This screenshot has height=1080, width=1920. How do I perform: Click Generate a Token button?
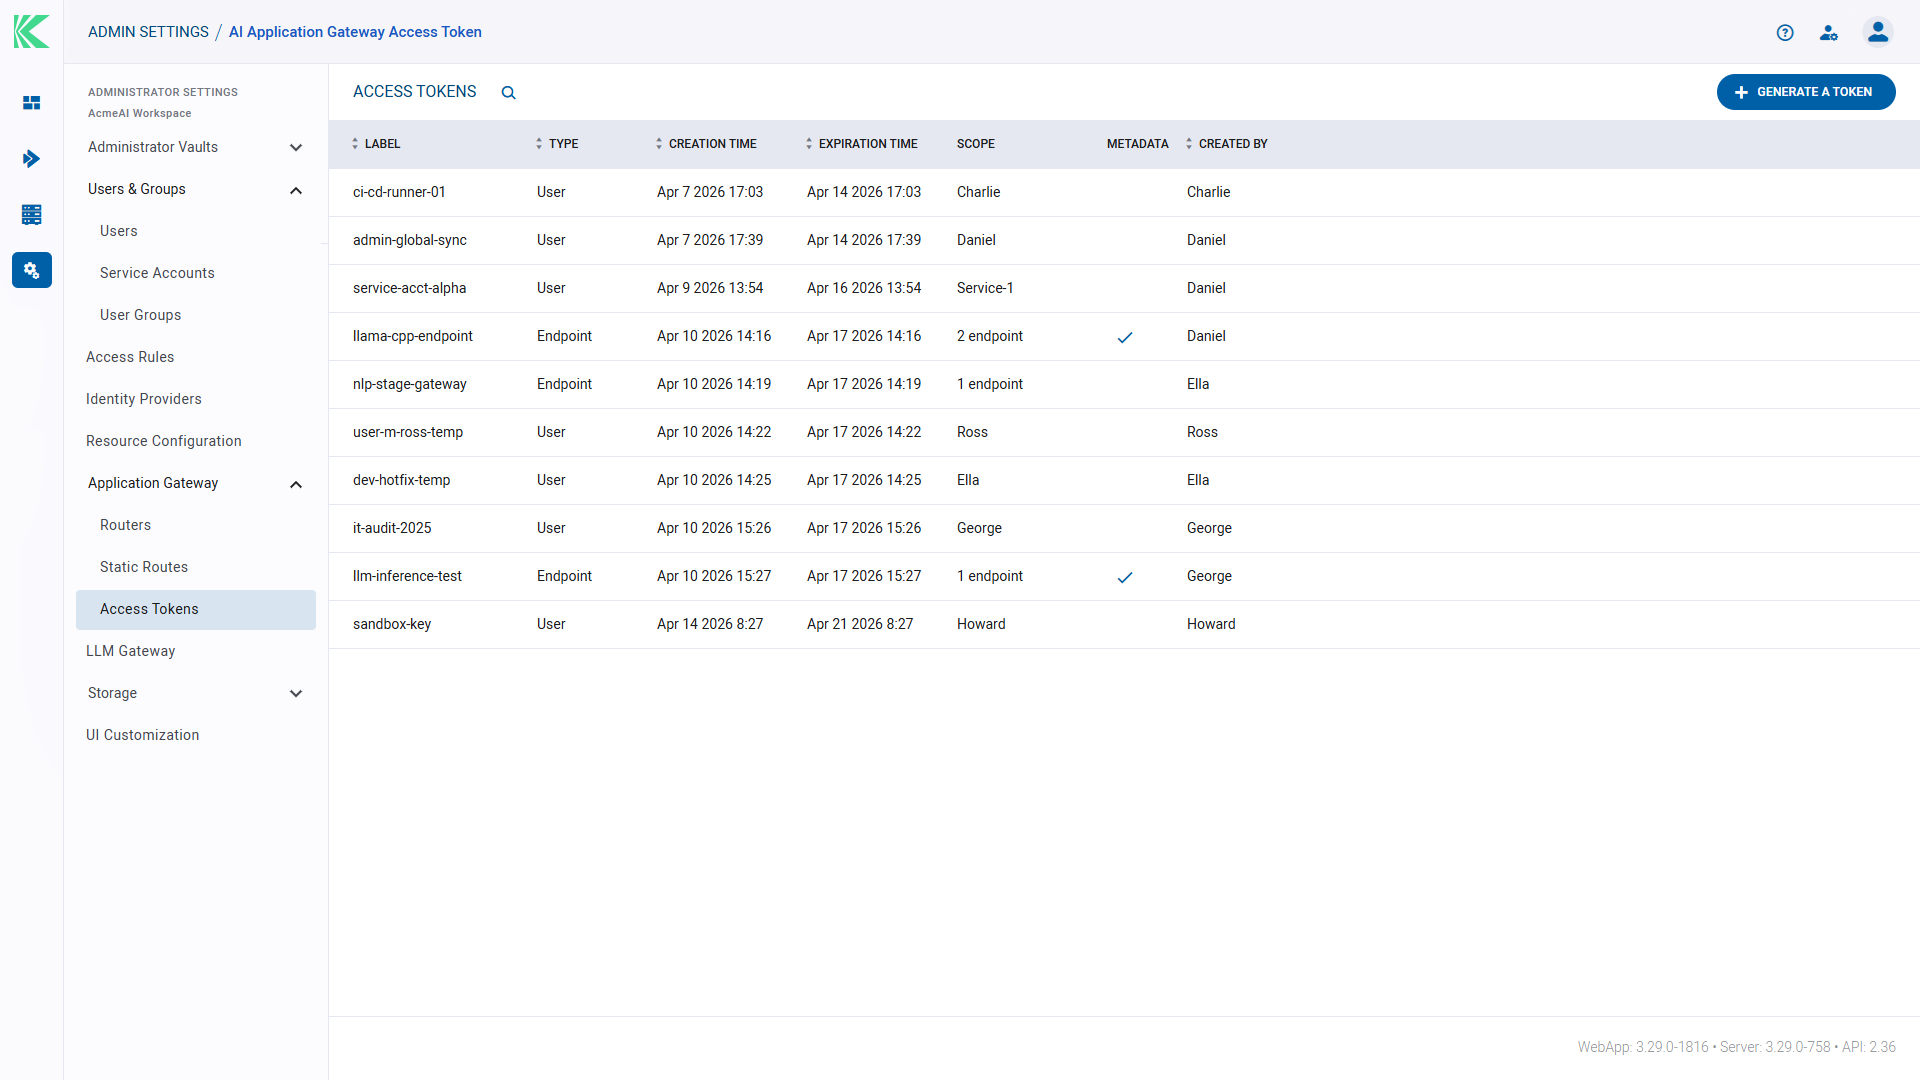[x=1806, y=92]
